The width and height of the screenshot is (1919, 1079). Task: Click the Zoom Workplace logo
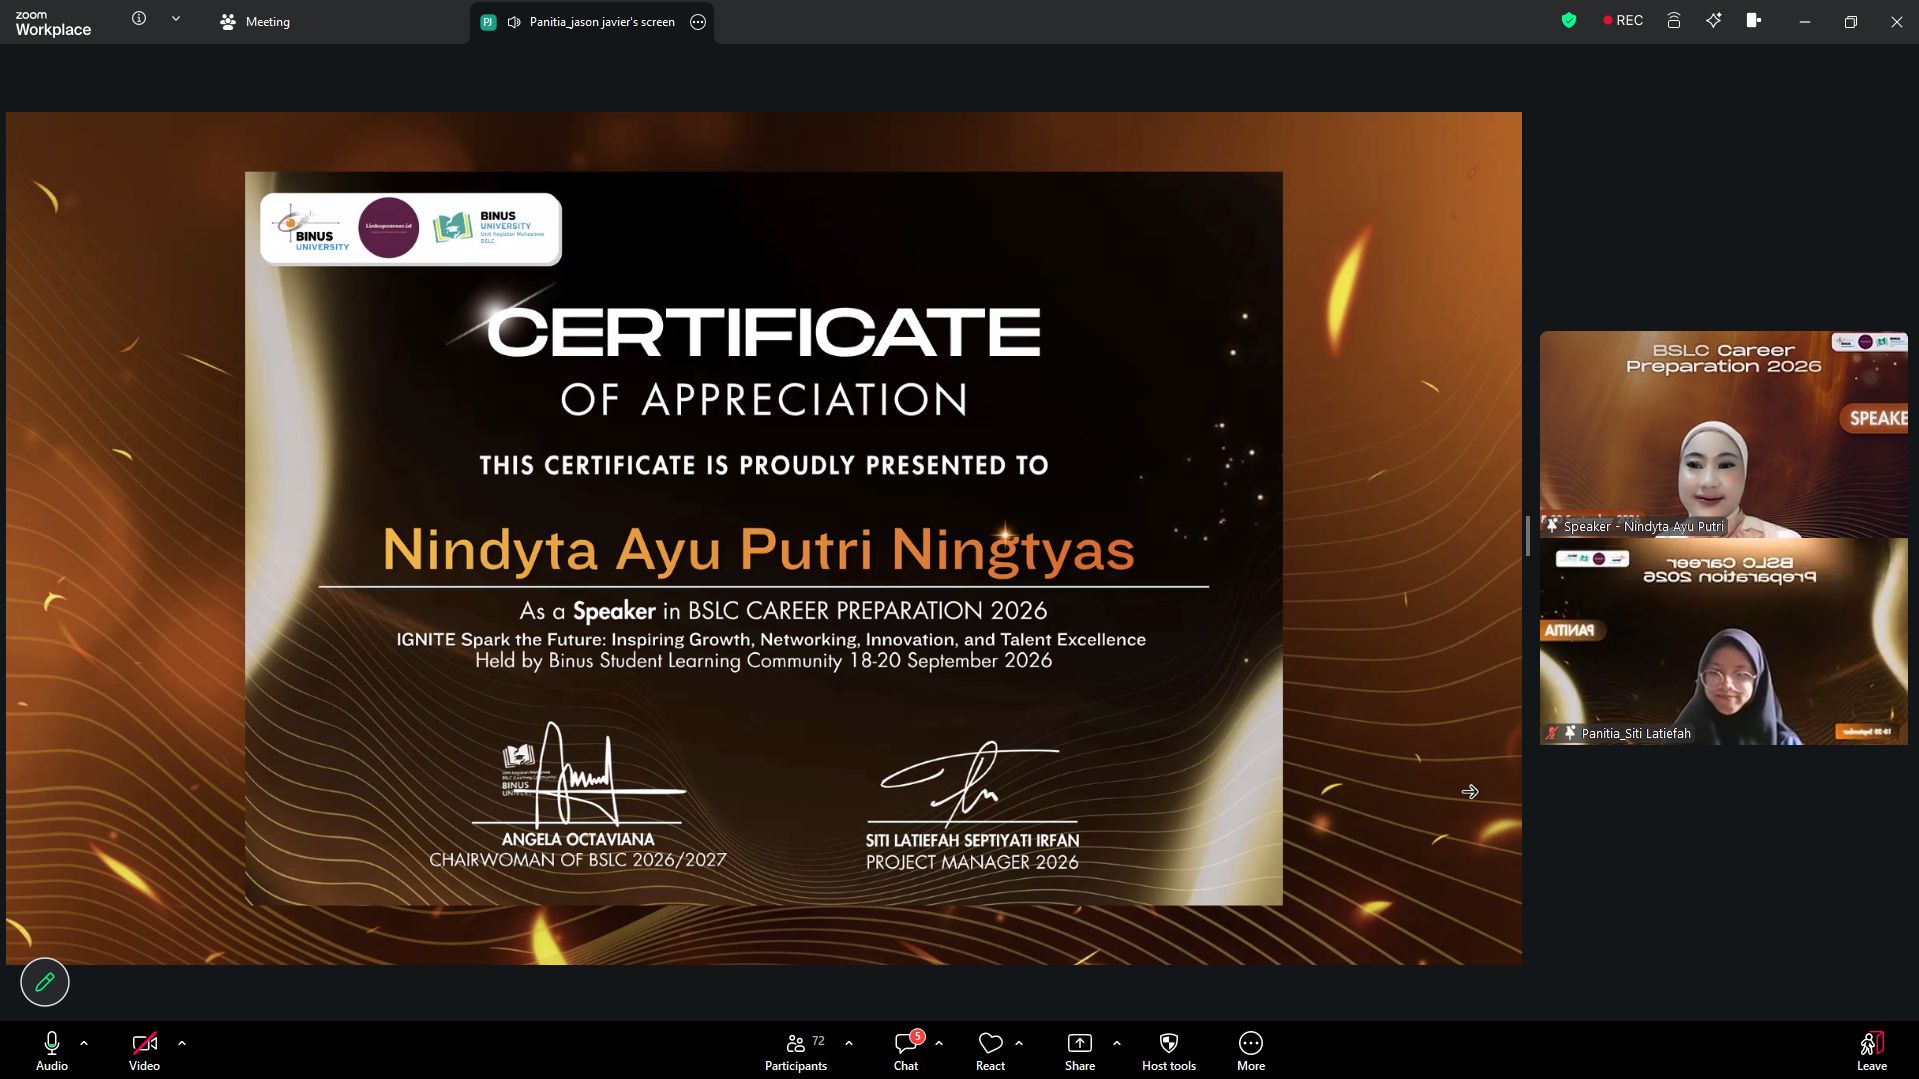(53, 23)
